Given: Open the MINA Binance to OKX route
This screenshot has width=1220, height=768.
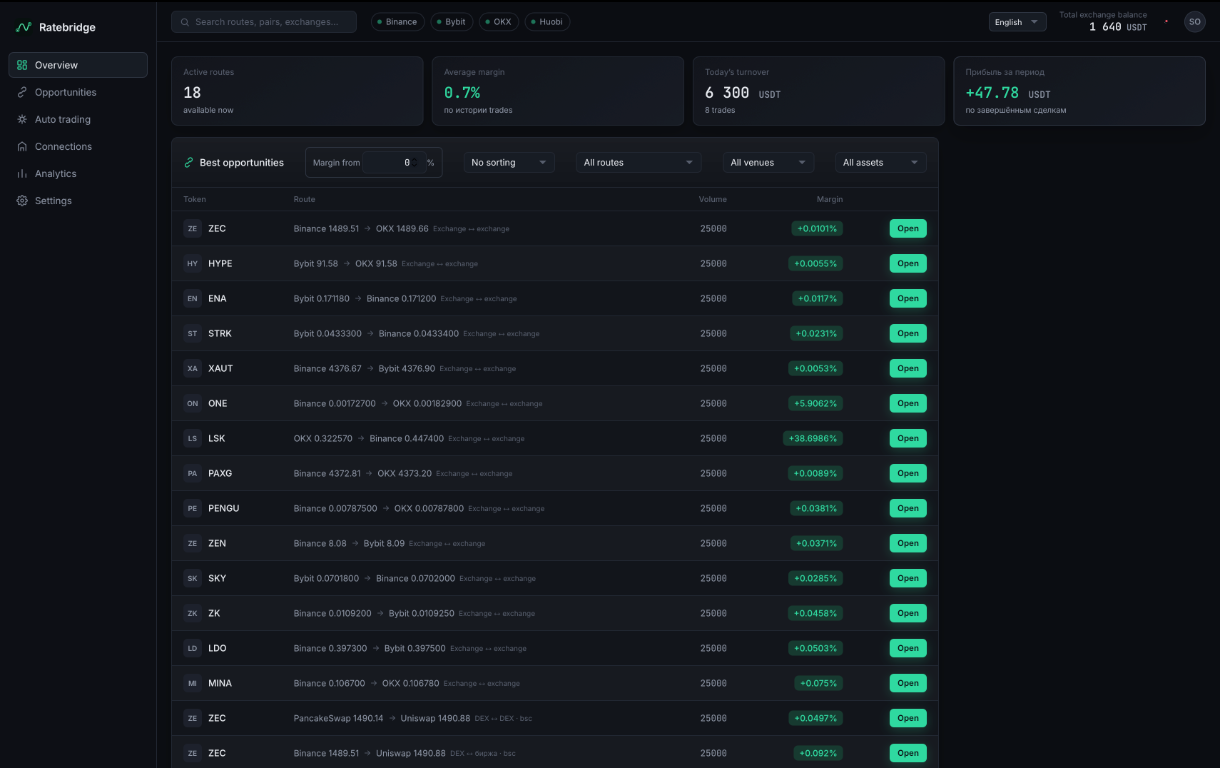Looking at the screenshot, I should click(908, 683).
